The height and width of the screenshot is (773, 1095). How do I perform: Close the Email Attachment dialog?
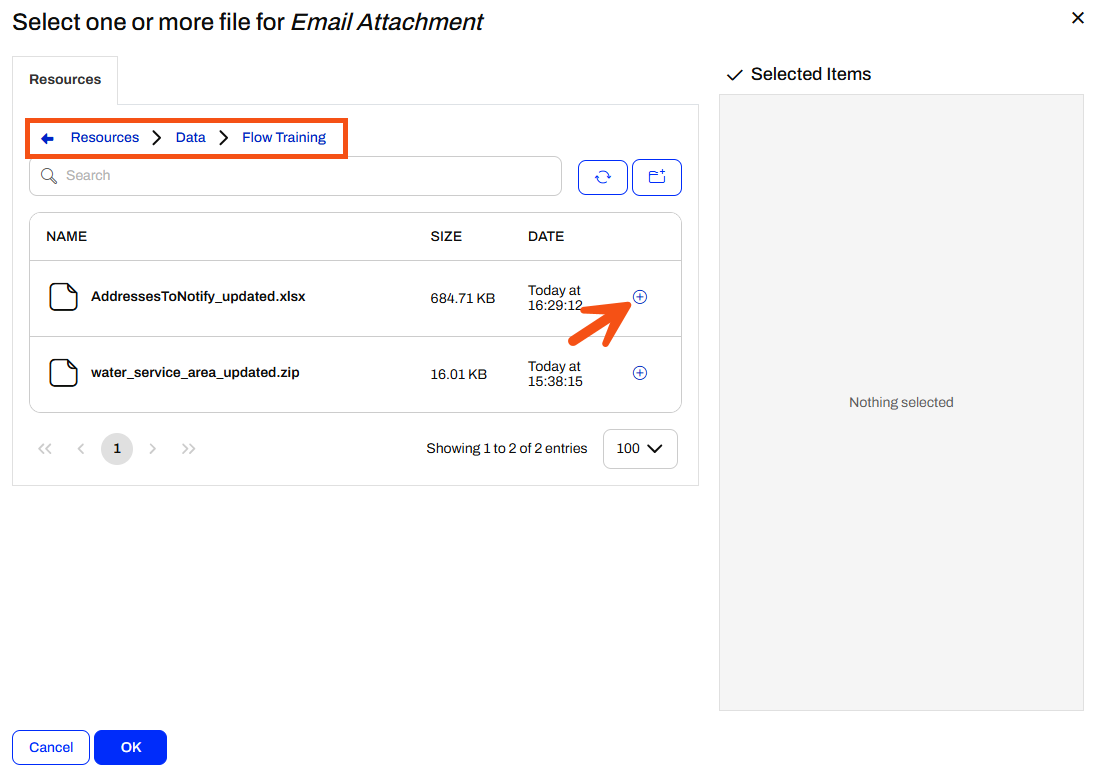tap(1078, 18)
